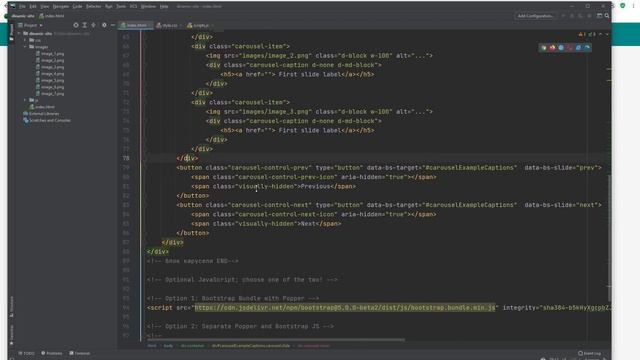Collapse the dinamic-site root folder

(x=19, y=33)
